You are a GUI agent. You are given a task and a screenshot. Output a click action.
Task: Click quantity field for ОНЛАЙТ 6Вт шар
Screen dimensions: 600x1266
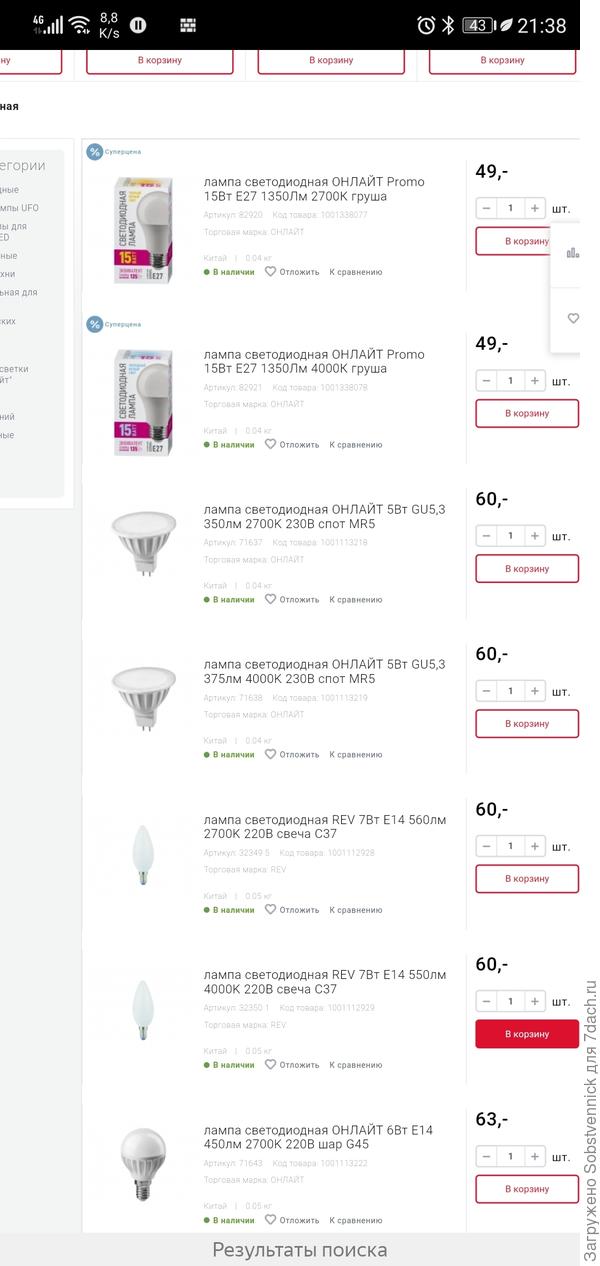coord(510,1156)
